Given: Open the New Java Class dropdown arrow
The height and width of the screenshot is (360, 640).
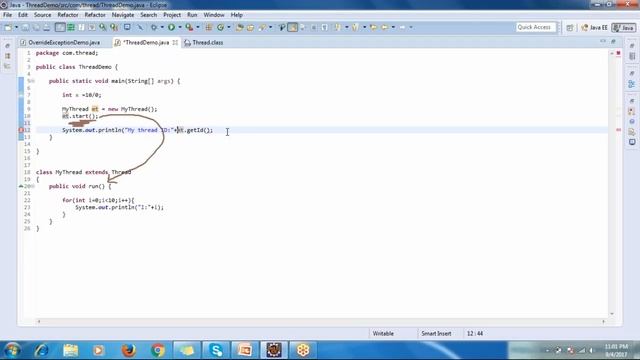Looking at the screenshot, I should [x=229, y=27].
